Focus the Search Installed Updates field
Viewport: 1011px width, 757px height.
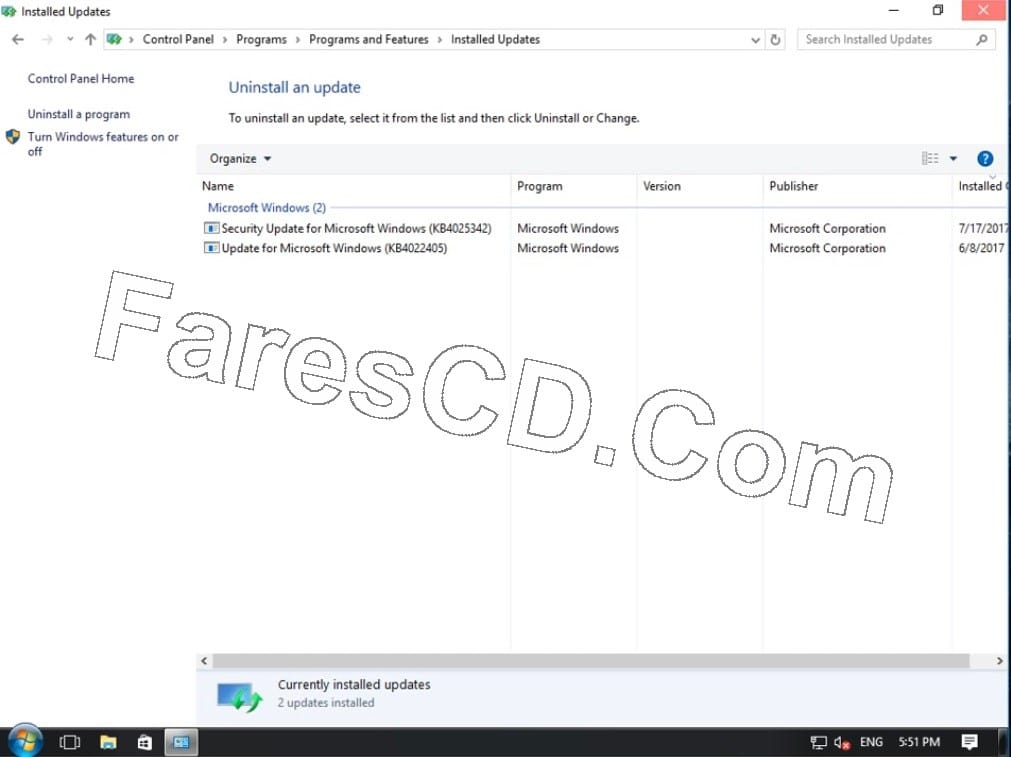[x=896, y=39]
